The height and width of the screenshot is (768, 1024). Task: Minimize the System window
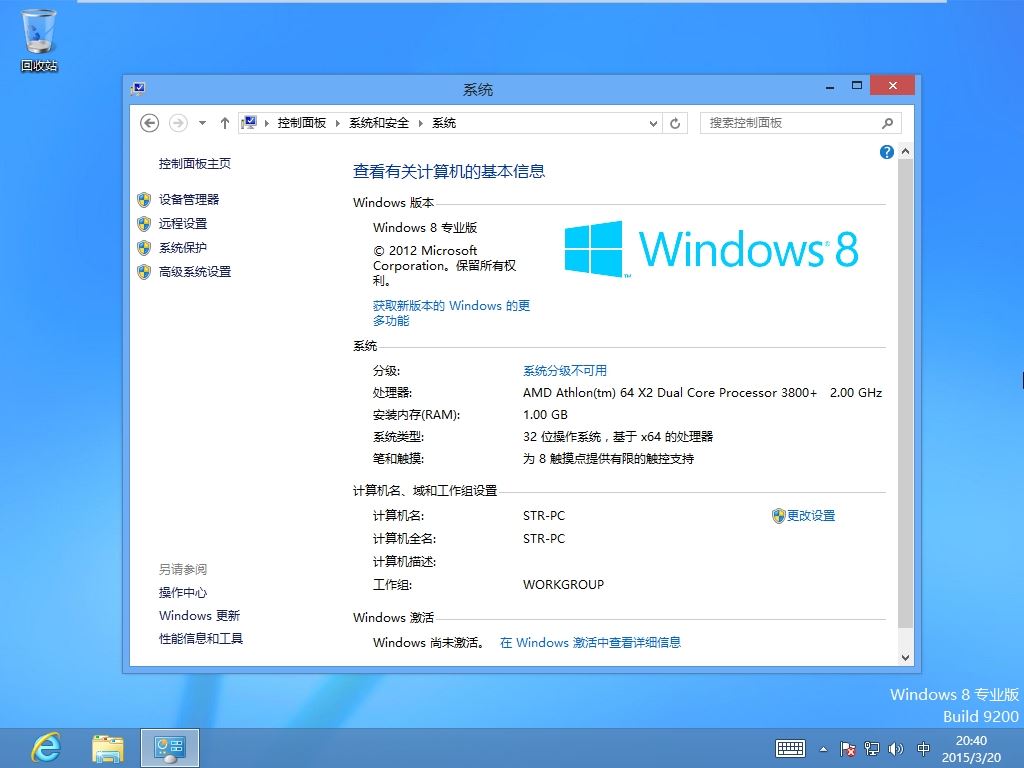point(829,86)
